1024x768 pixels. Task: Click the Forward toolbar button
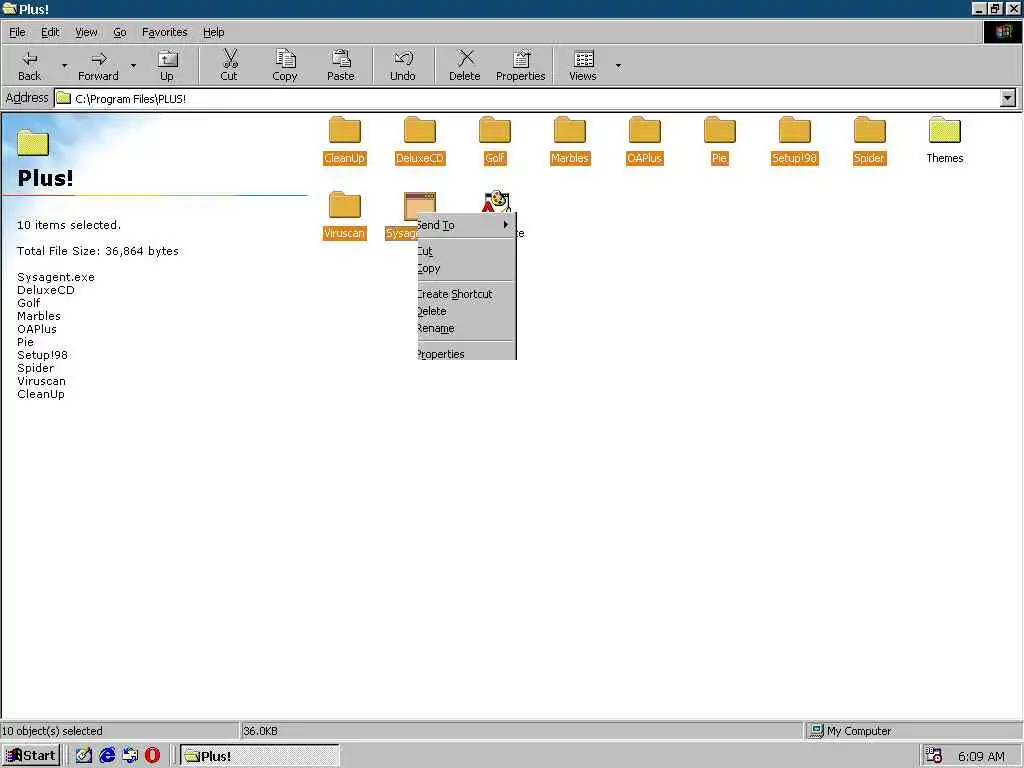99,65
